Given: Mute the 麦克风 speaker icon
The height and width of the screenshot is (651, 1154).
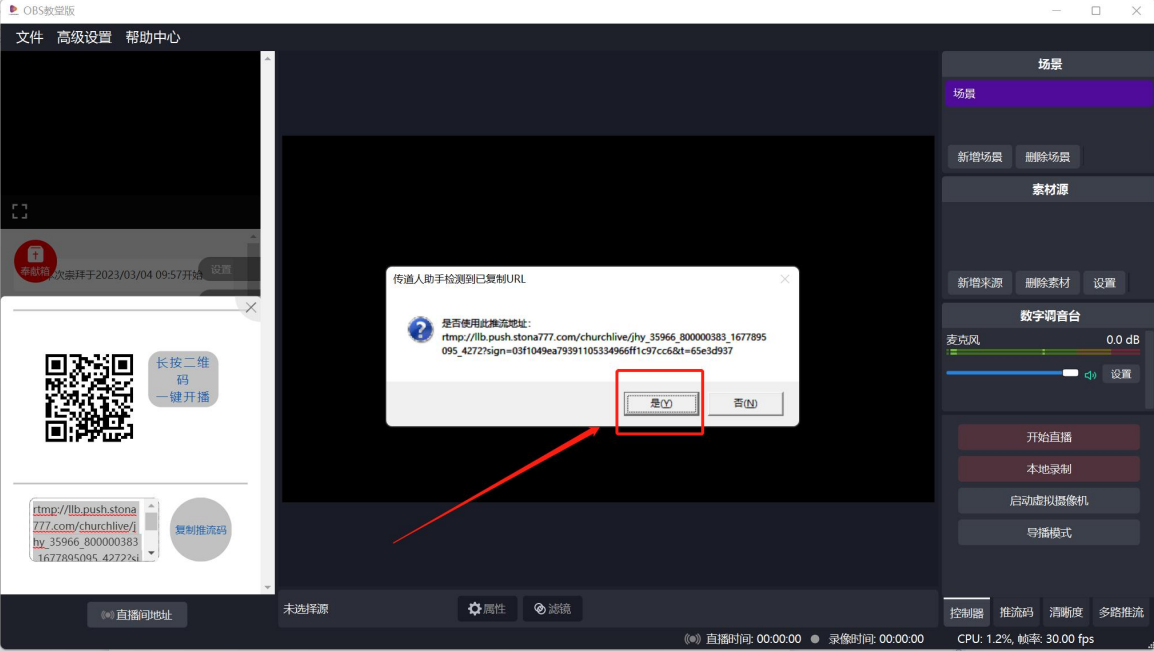Looking at the screenshot, I should tap(1090, 375).
